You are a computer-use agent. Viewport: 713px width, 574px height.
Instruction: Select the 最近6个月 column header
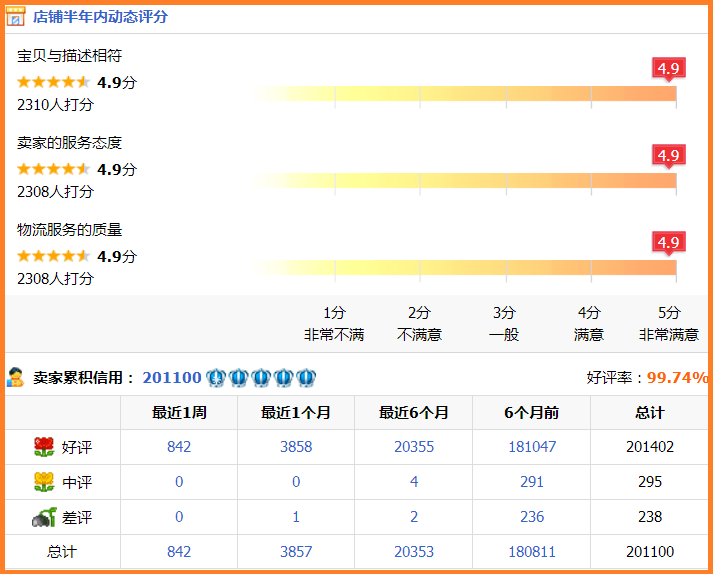[414, 412]
